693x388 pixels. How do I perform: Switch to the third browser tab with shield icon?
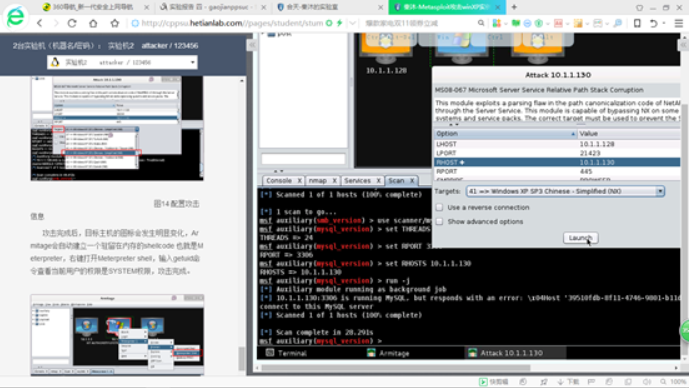(329, 7)
